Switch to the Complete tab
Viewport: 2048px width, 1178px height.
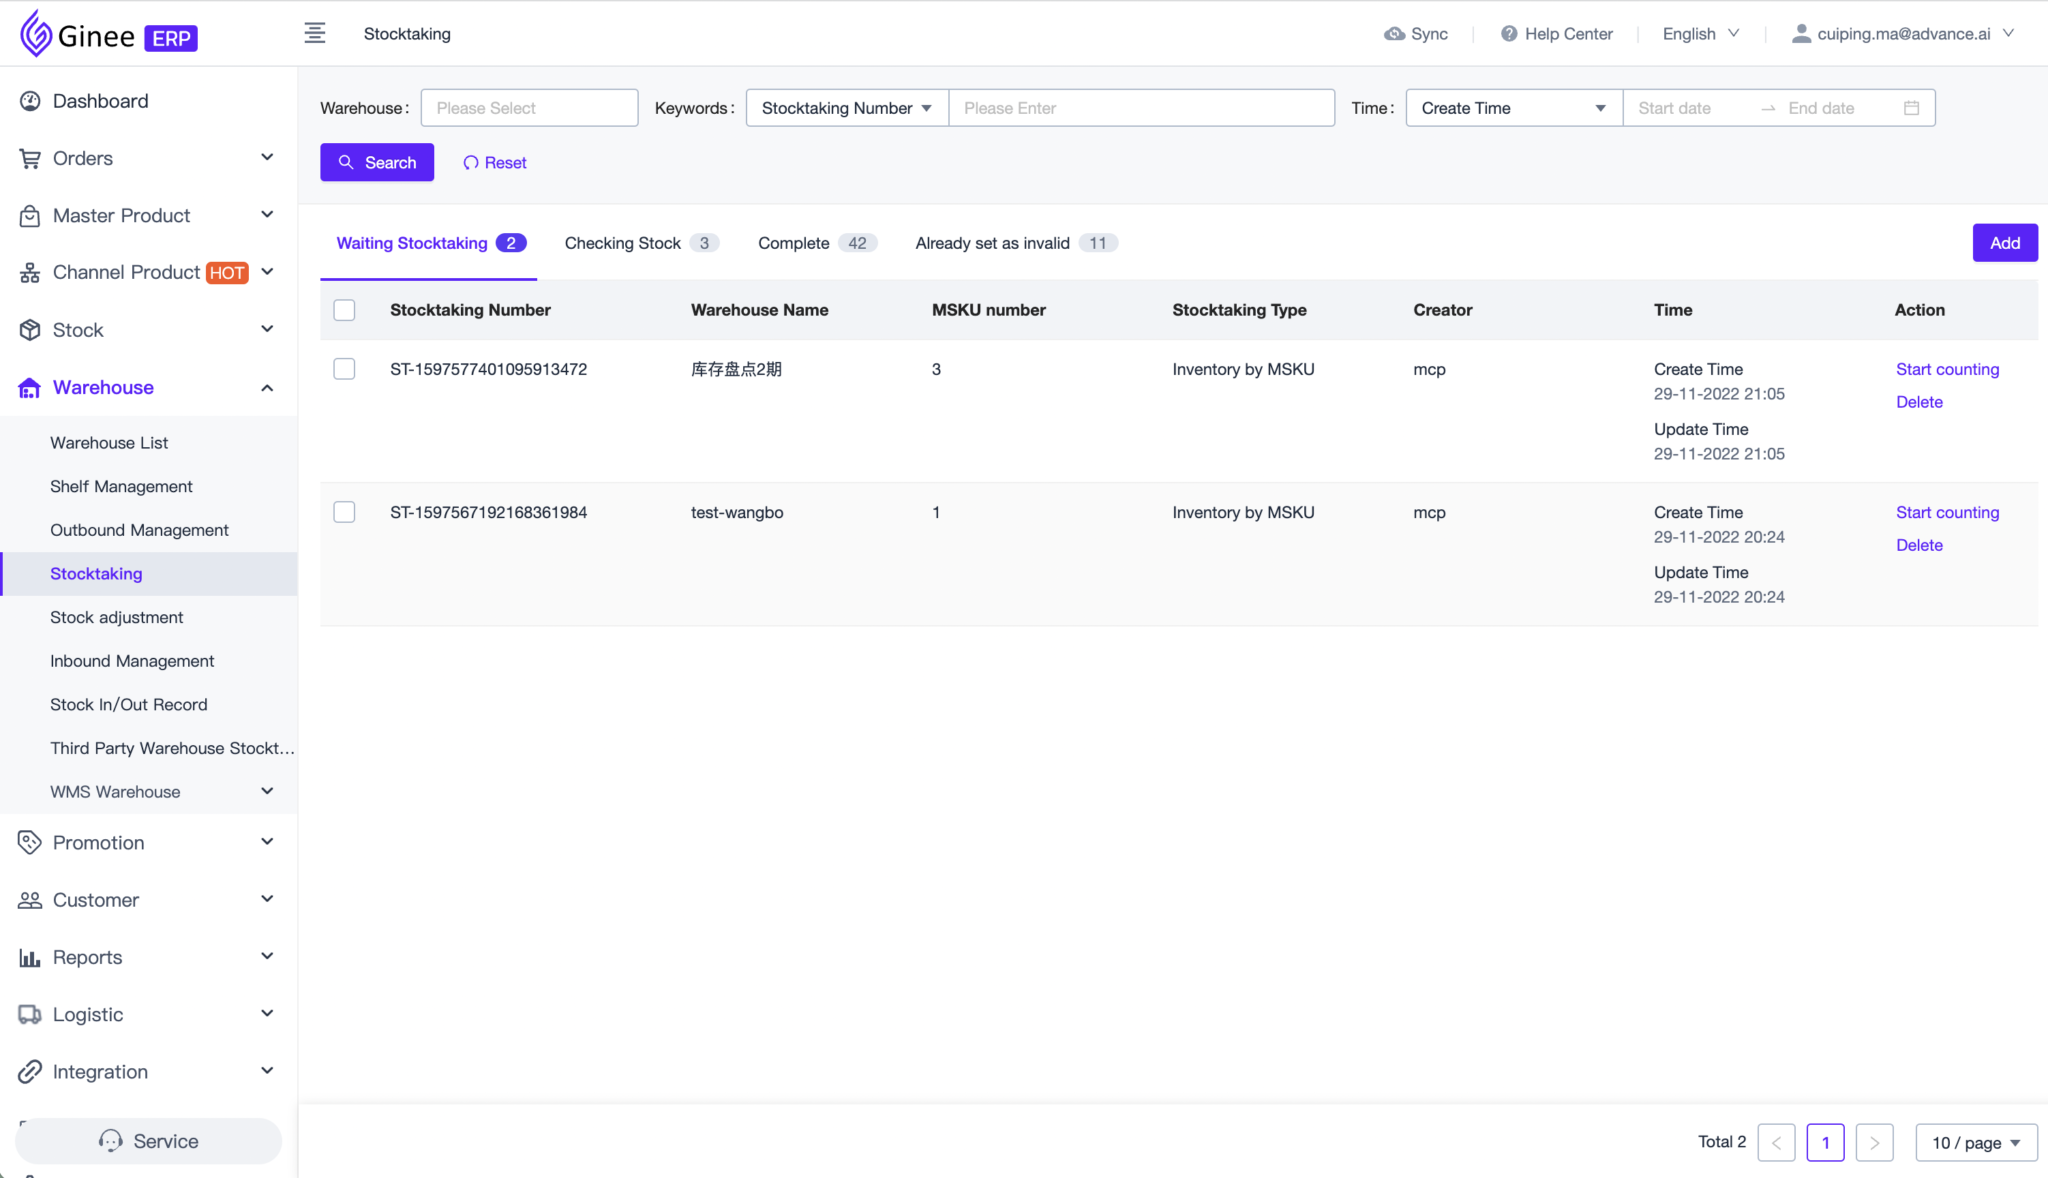[794, 243]
